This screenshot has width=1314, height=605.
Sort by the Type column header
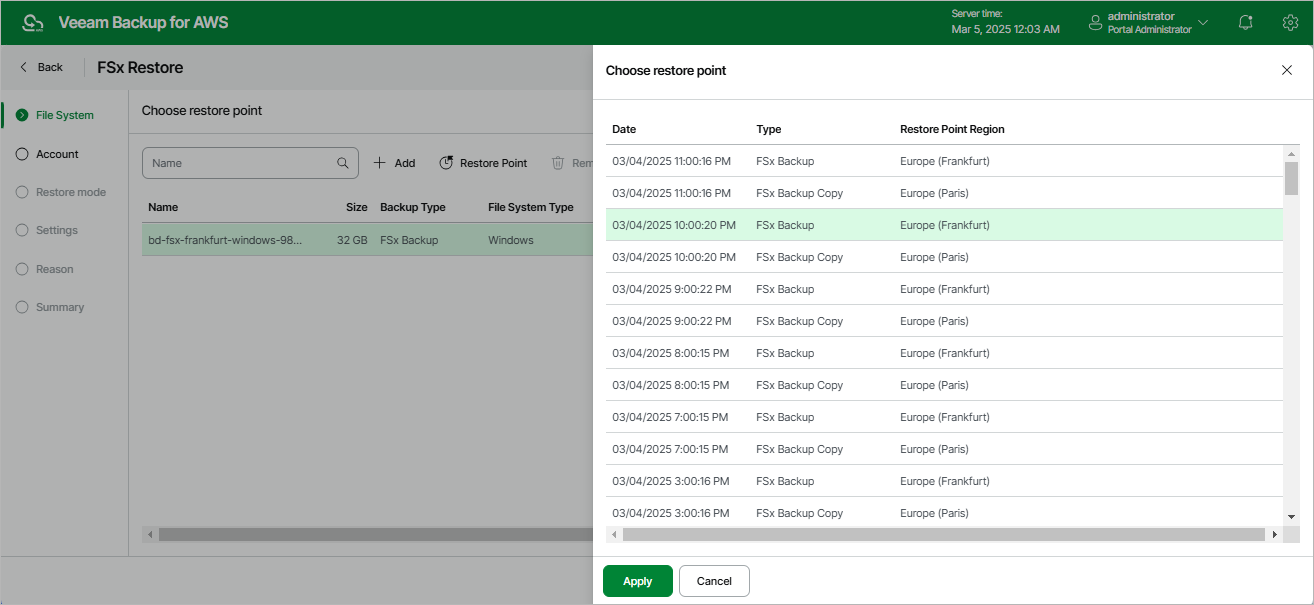coord(768,129)
